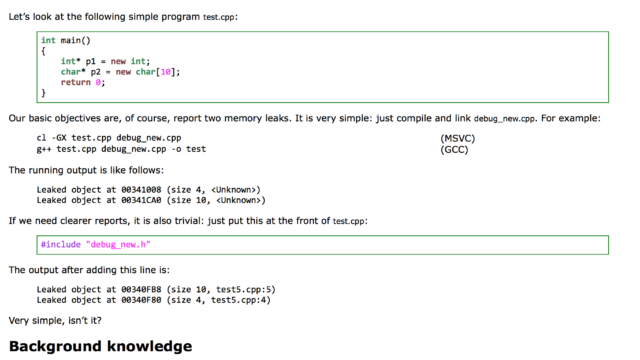Click the 'return 0;' code line
This screenshot has width=640, height=360.
[x=83, y=82]
